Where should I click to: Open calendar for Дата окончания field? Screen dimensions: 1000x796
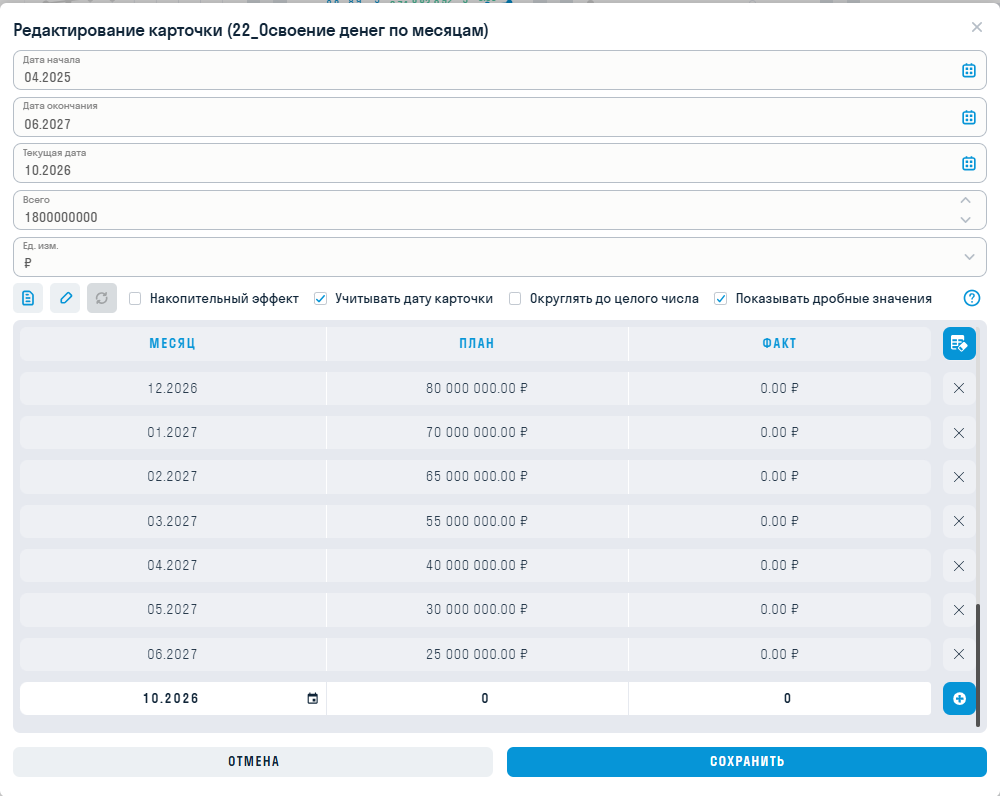[968, 117]
